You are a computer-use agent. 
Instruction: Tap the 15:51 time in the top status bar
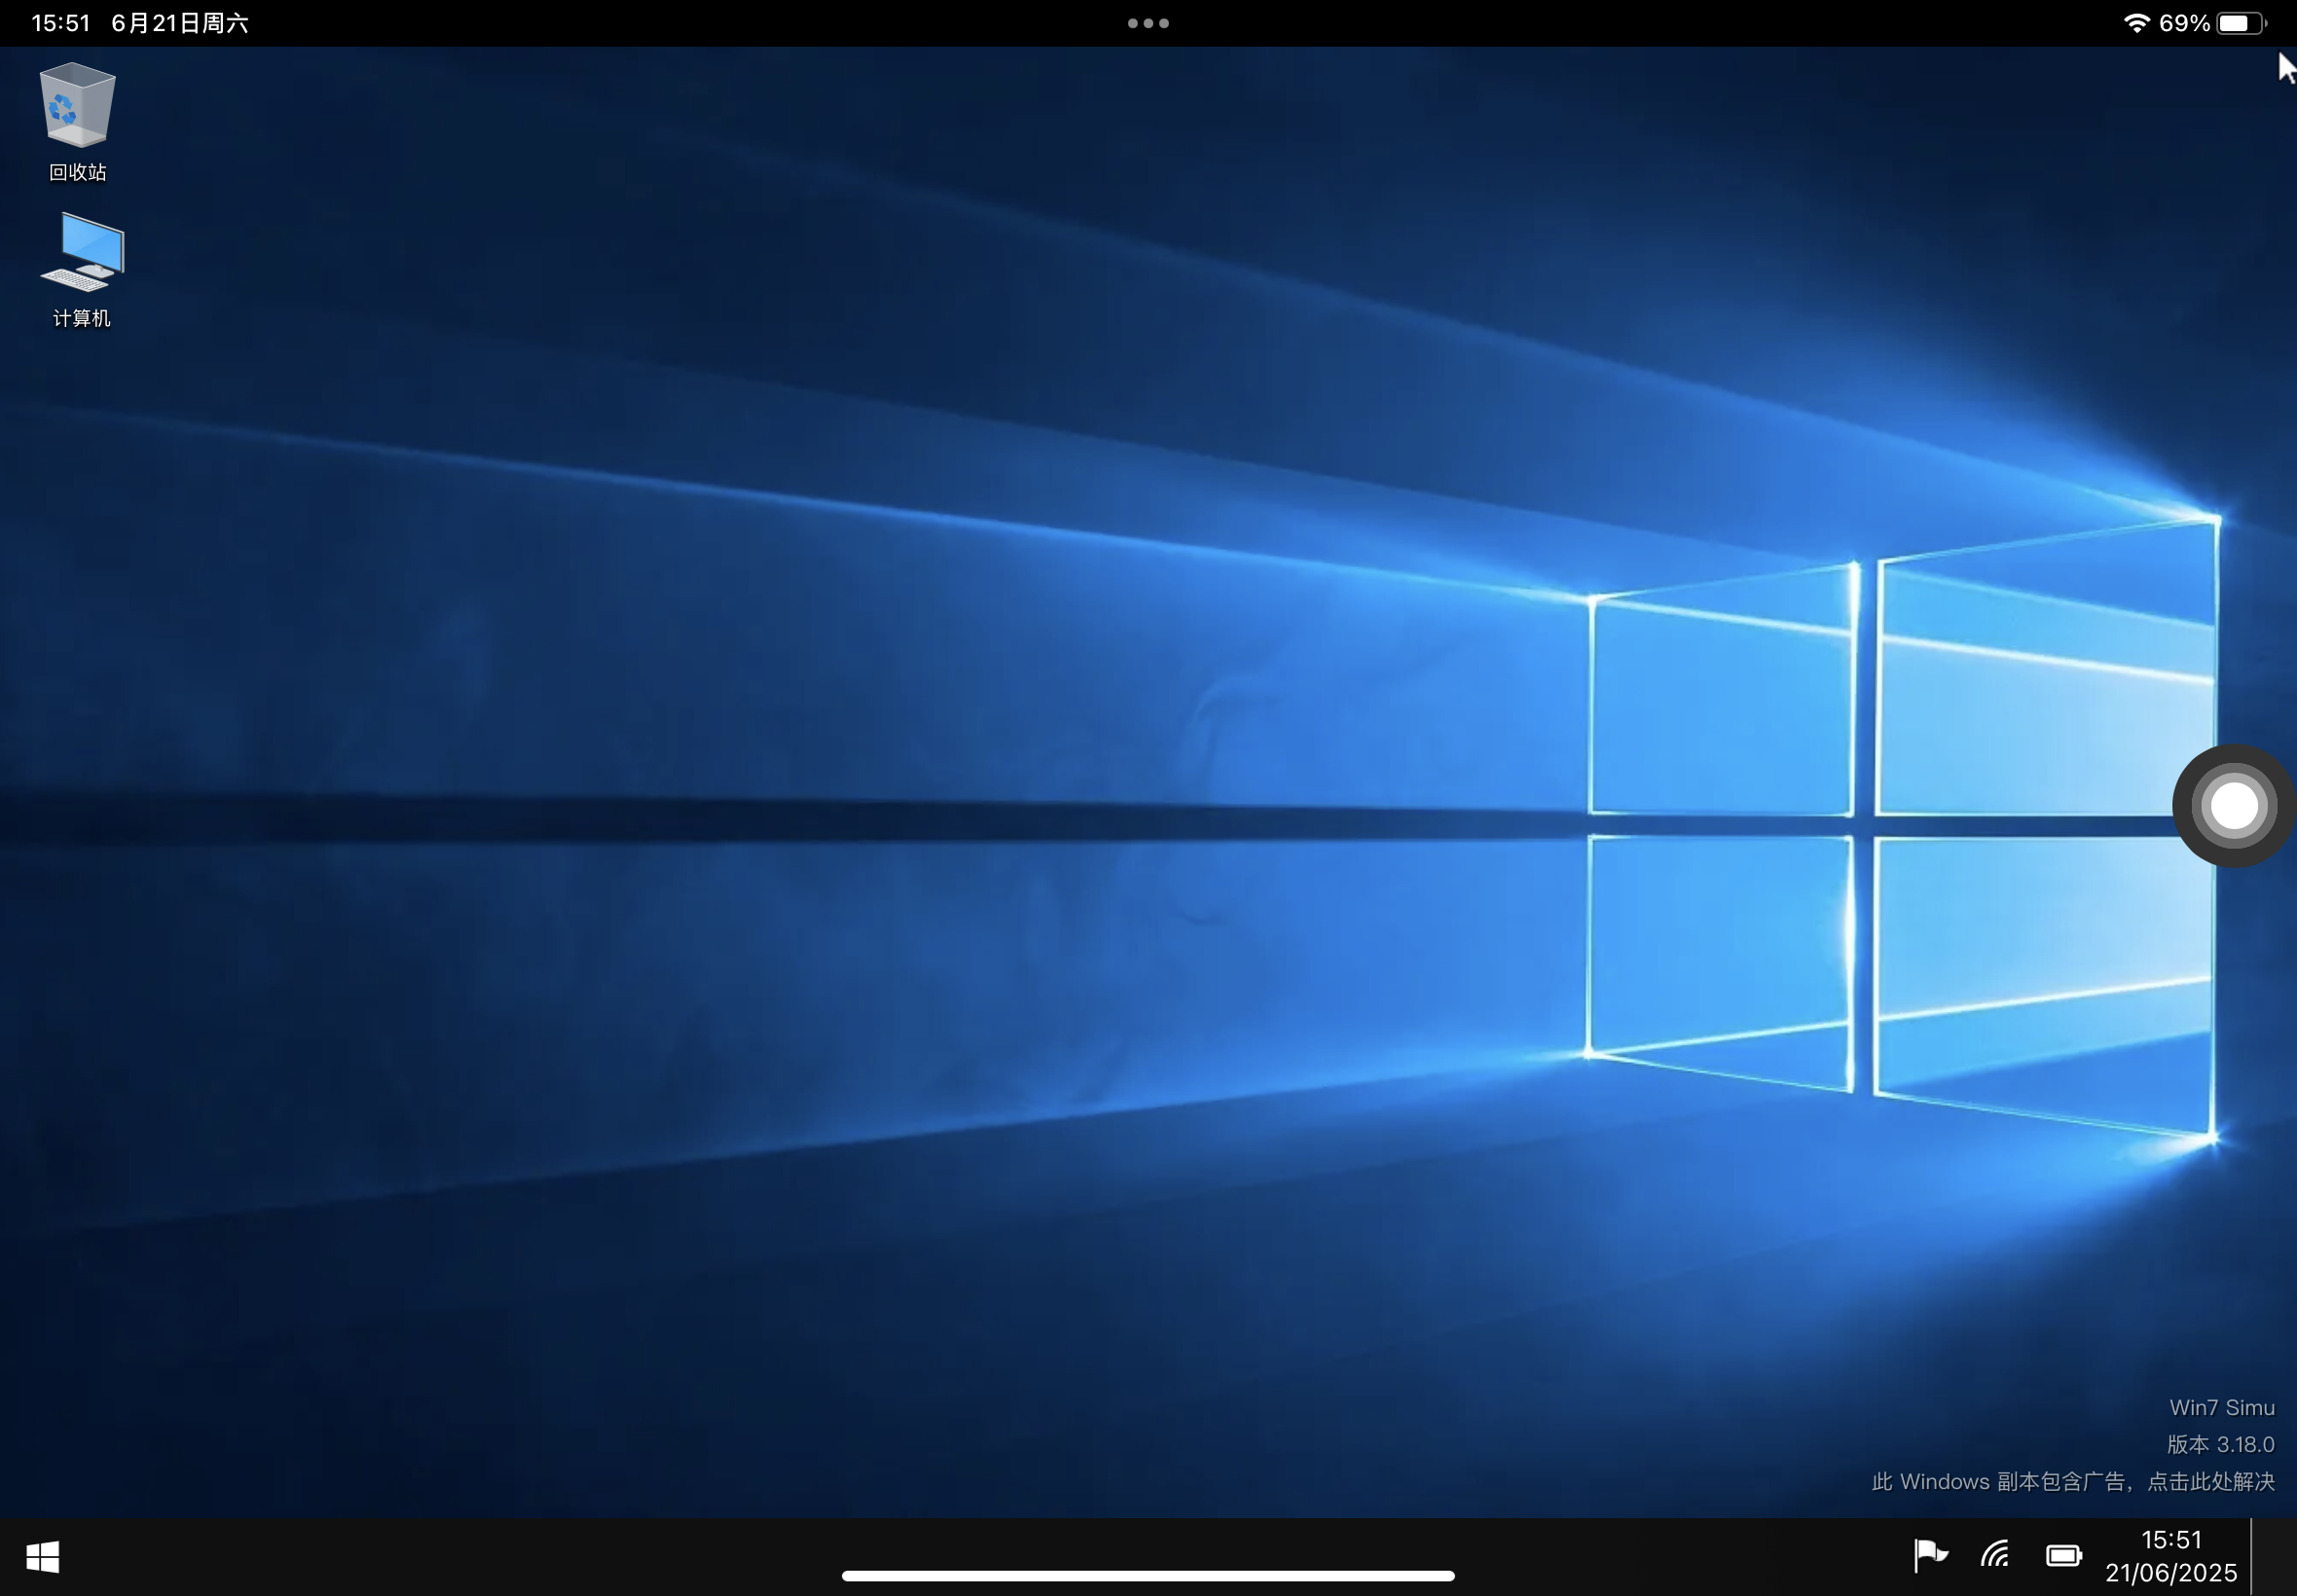[61, 23]
